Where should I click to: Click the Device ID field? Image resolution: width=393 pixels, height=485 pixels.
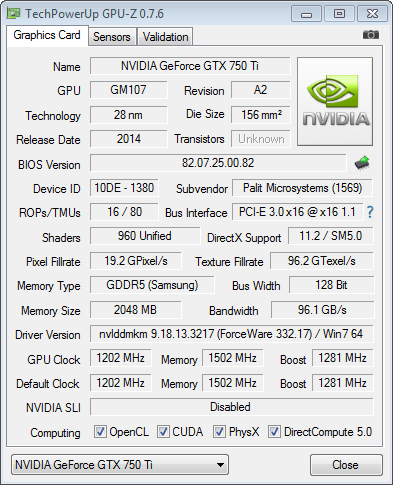point(124,188)
